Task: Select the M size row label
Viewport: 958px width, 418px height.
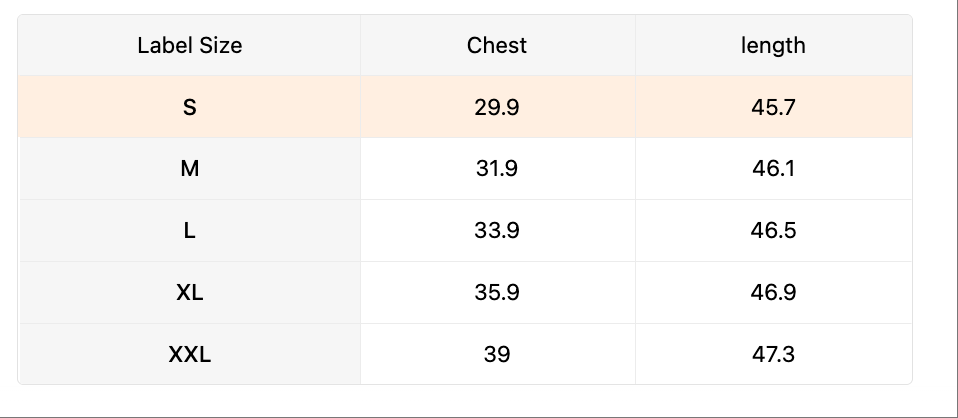Action: (190, 169)
